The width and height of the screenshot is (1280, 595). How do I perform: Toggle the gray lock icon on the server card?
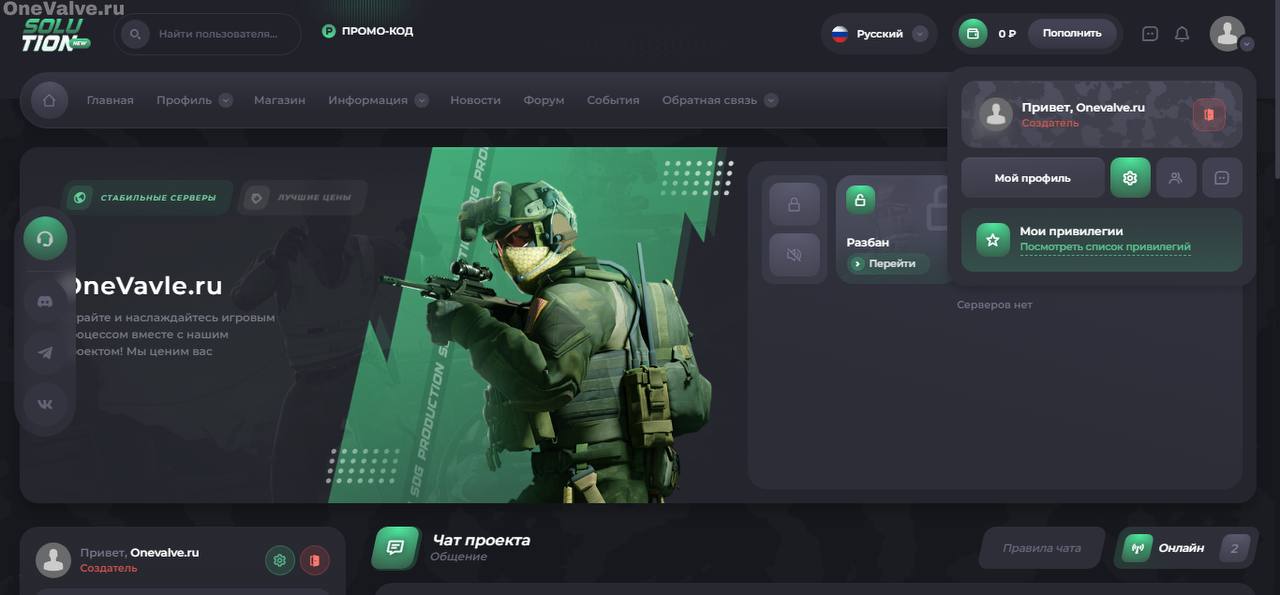point(794,203)
